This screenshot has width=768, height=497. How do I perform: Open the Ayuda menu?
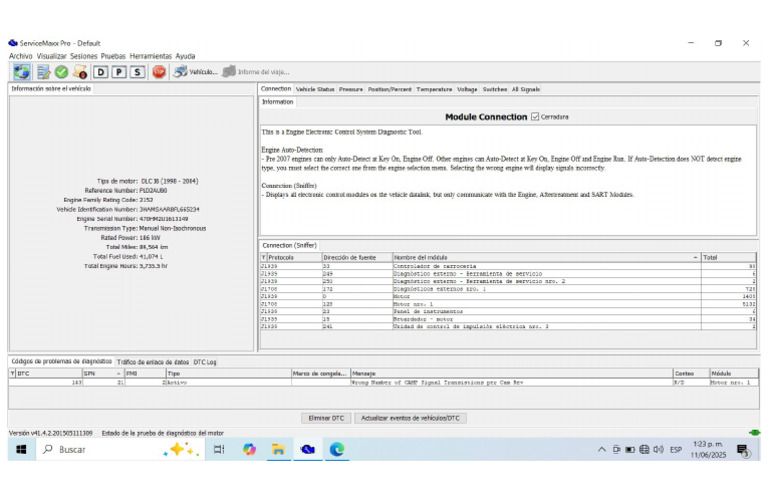click(x=185, y=56)
